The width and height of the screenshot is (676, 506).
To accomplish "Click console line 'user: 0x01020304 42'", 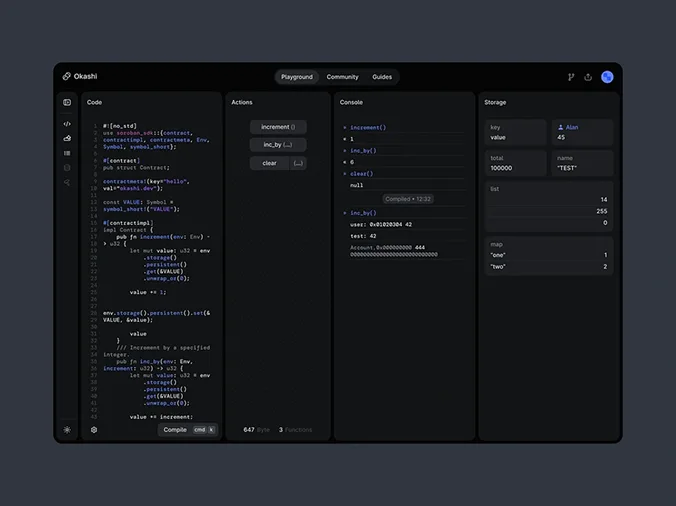I will point(381,225).
